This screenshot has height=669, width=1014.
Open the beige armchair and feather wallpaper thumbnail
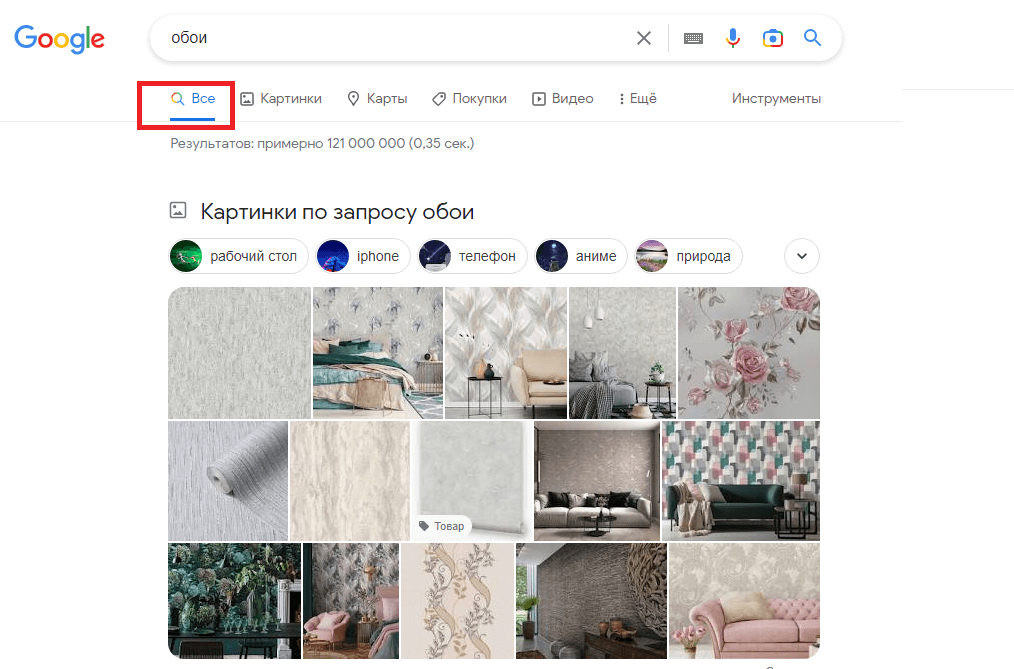point(506,353)
